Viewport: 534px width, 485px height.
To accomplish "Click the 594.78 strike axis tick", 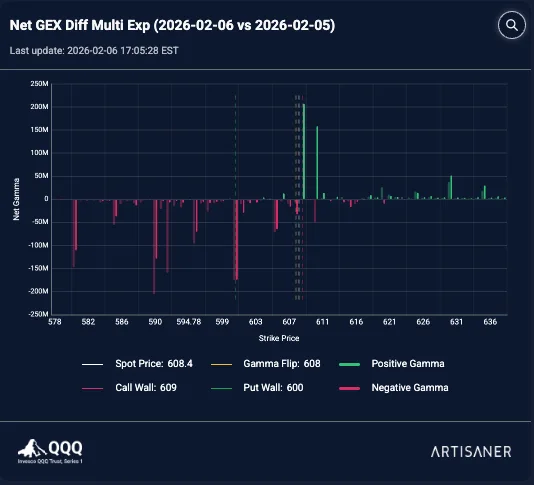I will 189,322.
